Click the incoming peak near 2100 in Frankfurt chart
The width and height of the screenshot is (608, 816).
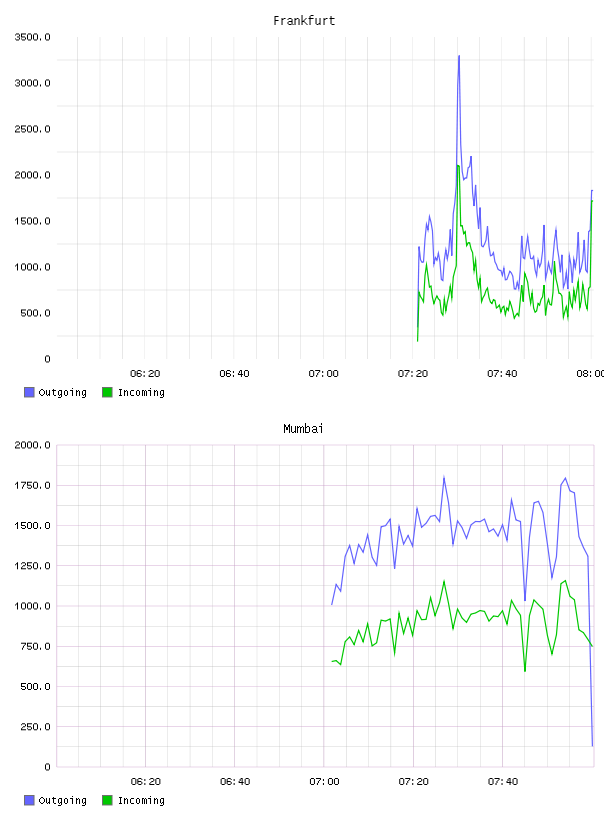458,166
